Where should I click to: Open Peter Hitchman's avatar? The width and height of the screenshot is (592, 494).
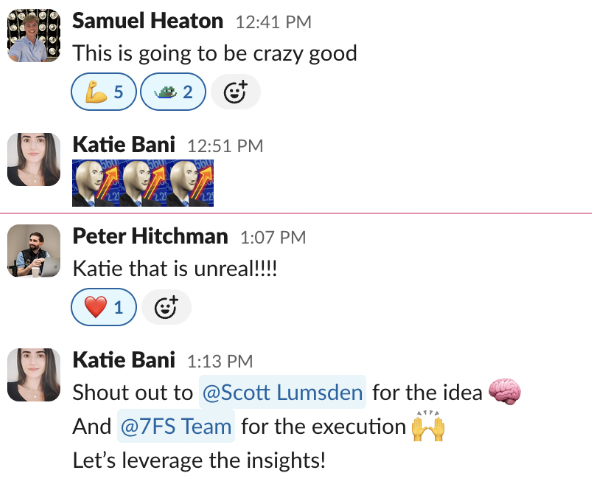(x=34, y=251)
